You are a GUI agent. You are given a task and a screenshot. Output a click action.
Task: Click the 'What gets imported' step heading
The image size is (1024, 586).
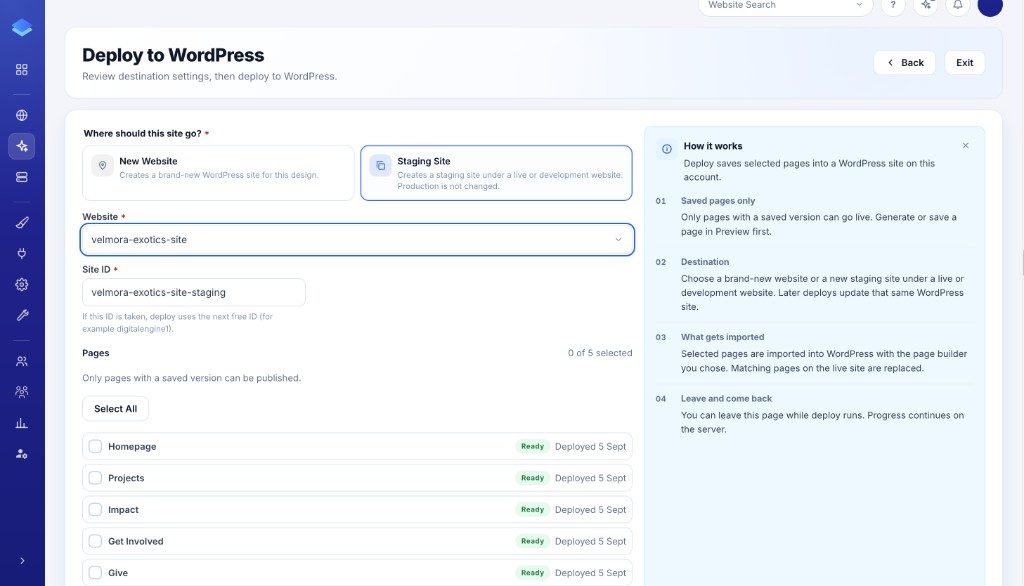pyautogui.click(x=722, y=337)
